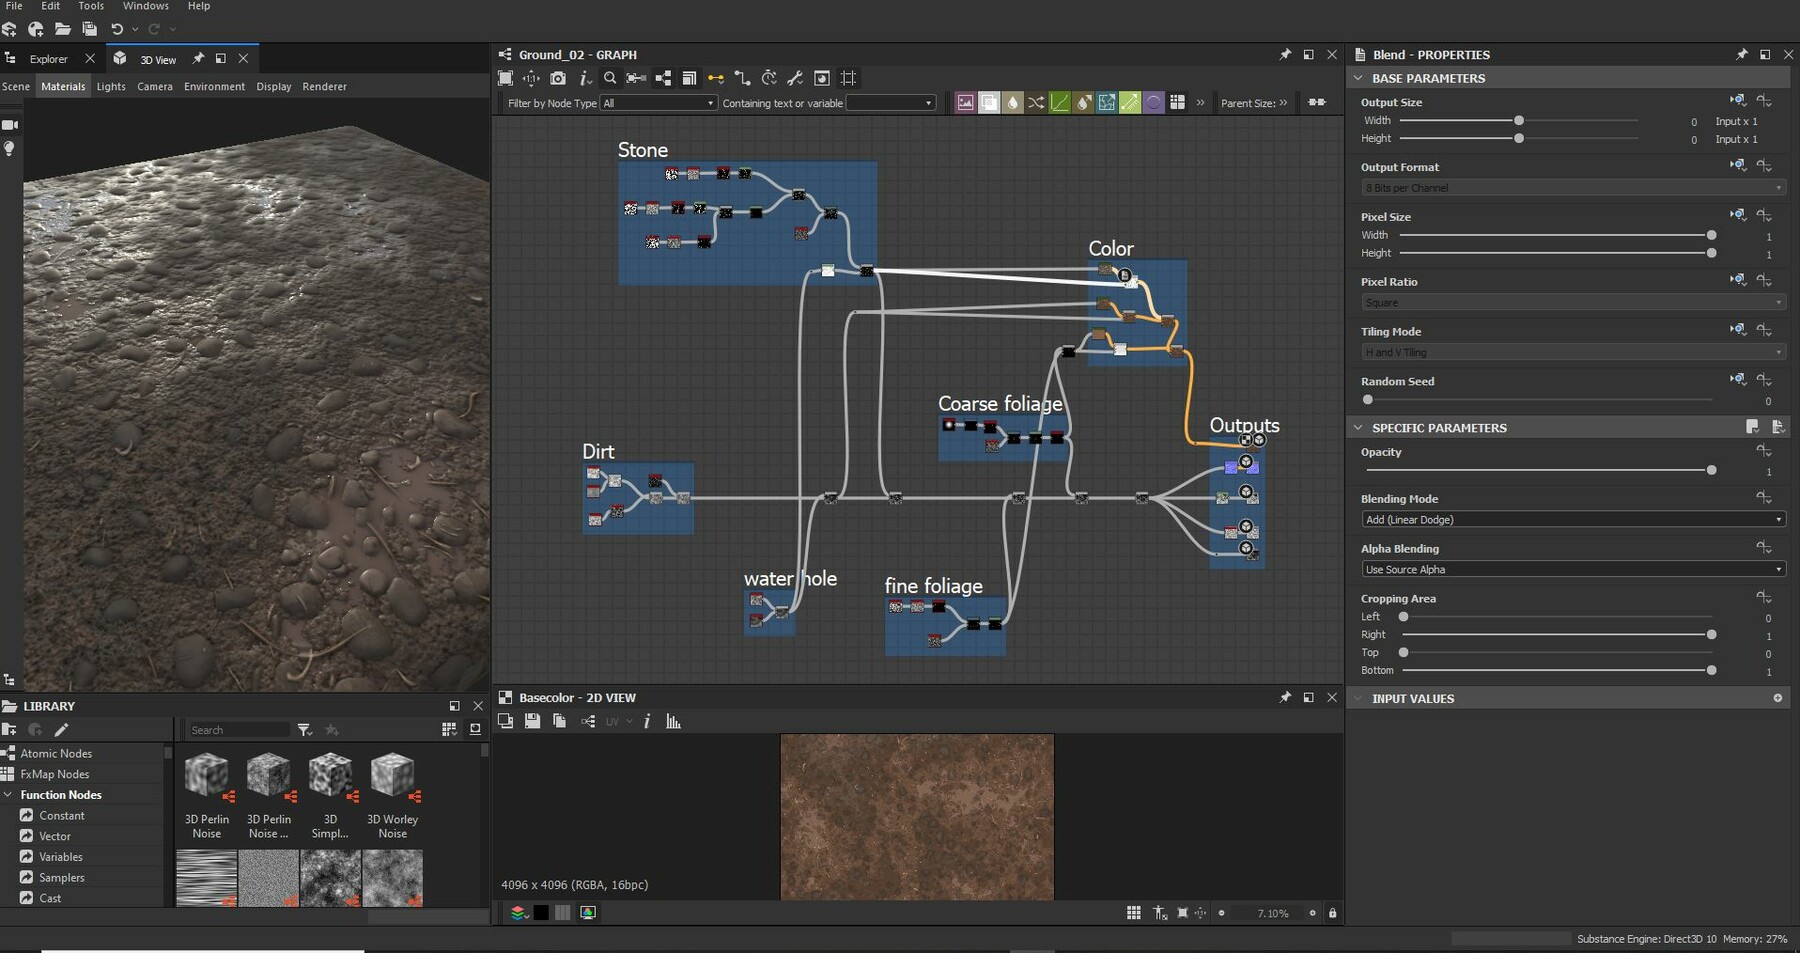Screen dimensions: 1800x953
Task: Show the histogram in the 2D view toolbar
Action: pos(674,721)
